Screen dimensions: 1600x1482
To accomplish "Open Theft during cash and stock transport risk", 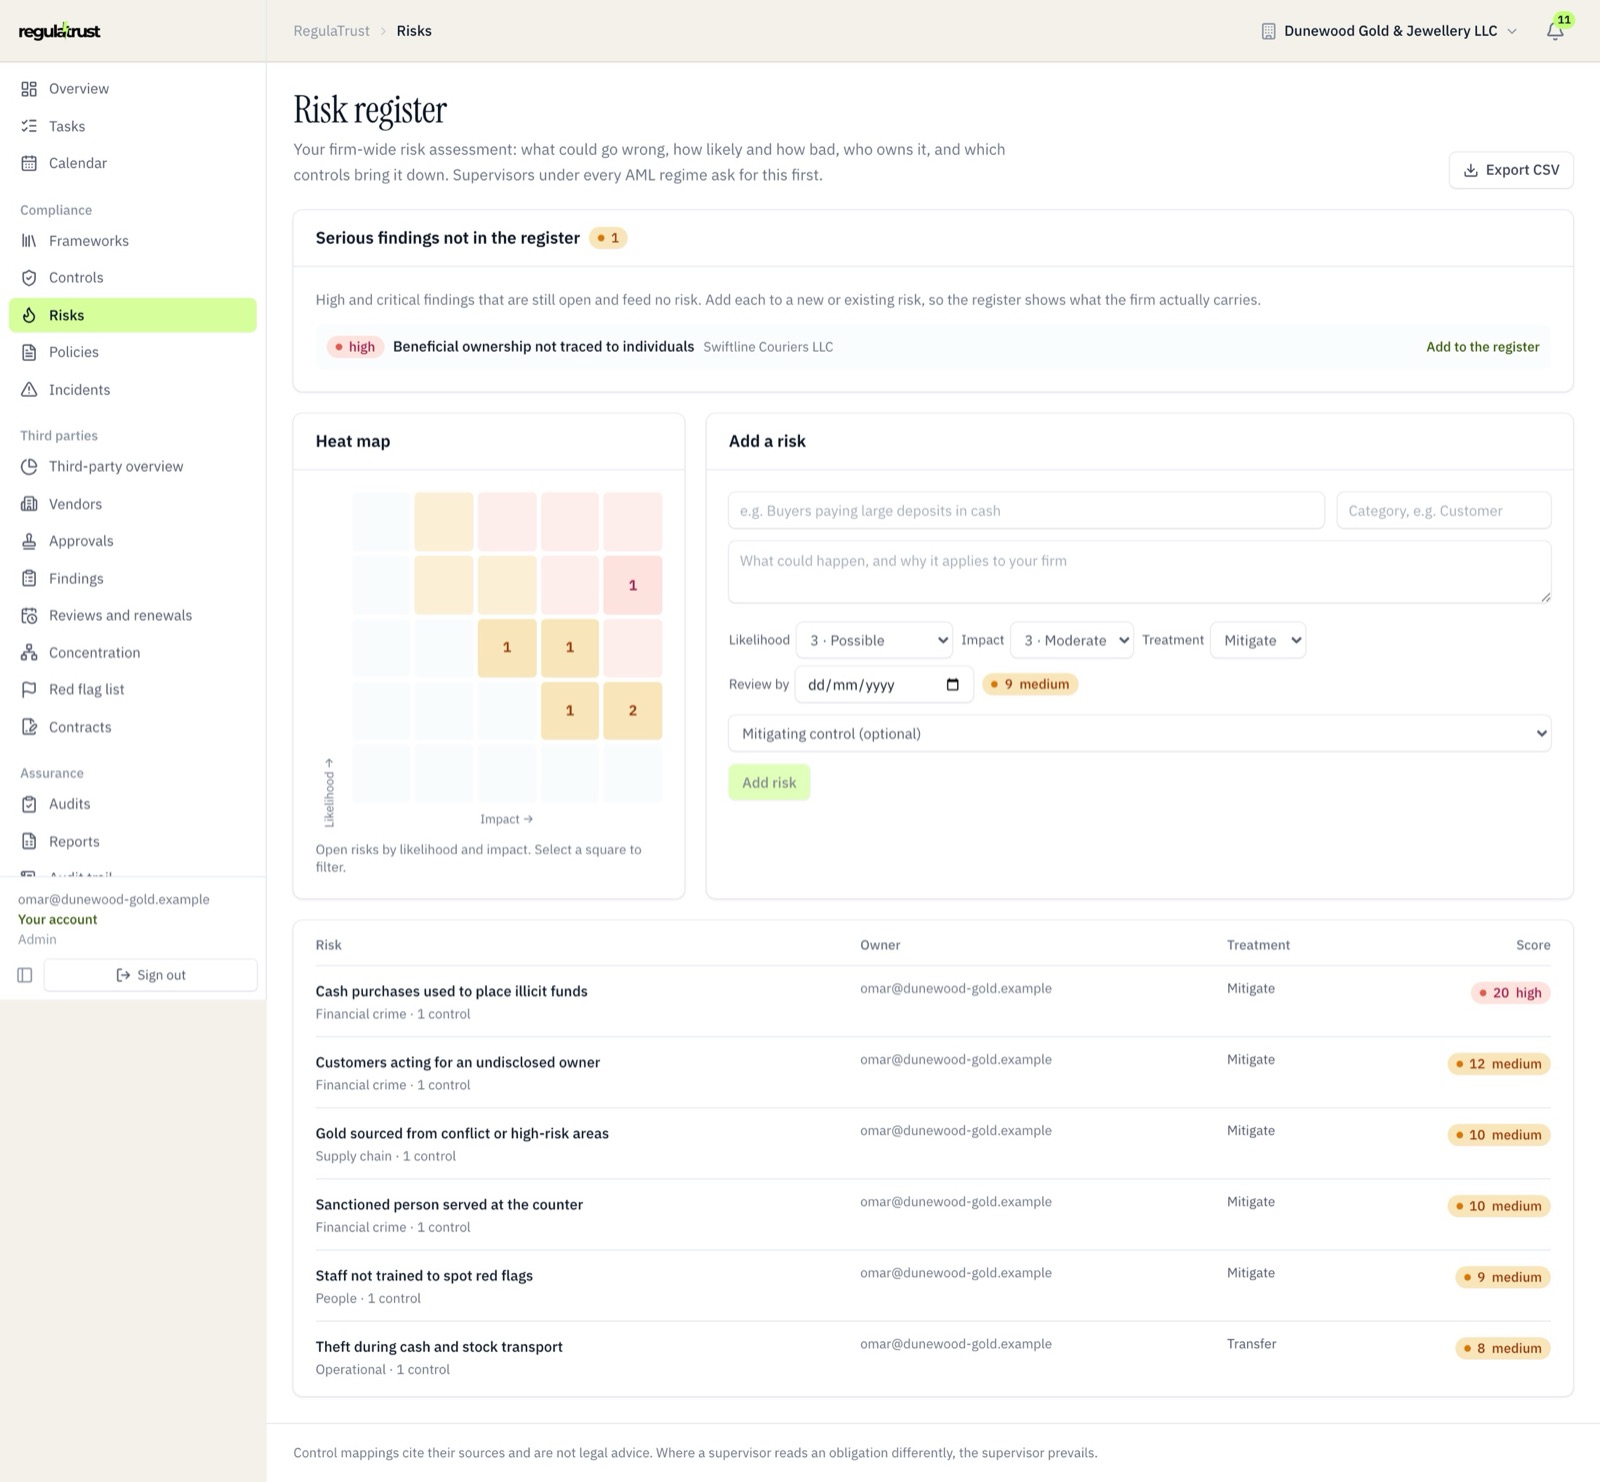I will 439,1347.
